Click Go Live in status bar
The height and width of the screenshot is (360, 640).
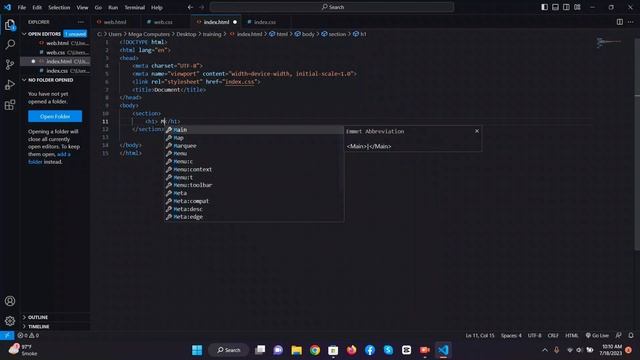597,336
